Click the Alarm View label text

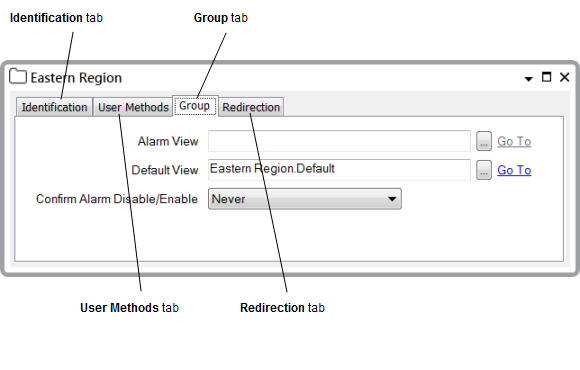[168, 141]
